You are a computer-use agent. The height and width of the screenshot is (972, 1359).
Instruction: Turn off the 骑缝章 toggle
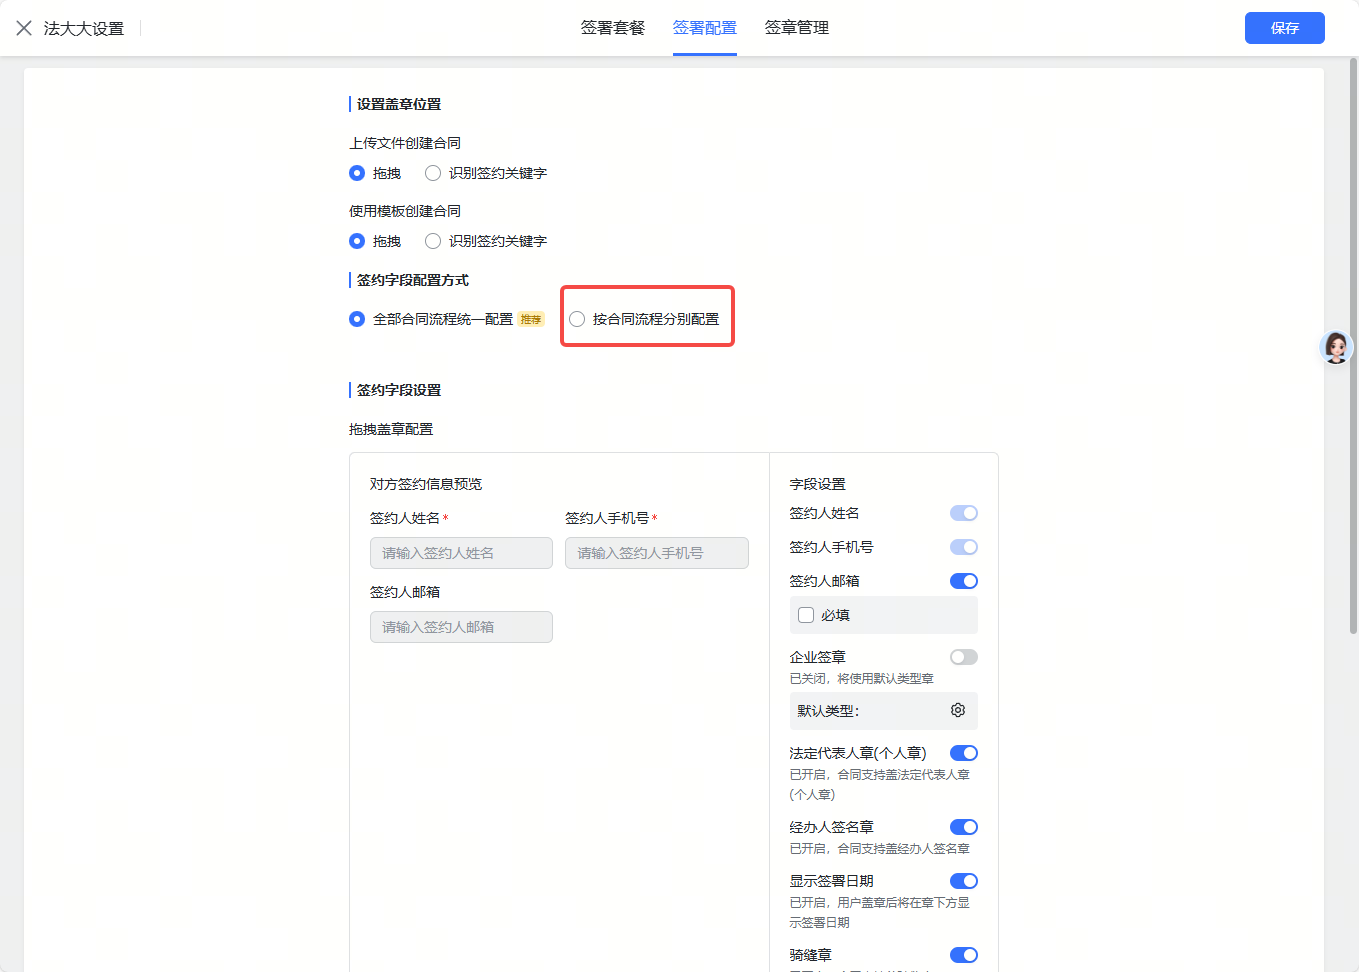[x=963, y=954]
